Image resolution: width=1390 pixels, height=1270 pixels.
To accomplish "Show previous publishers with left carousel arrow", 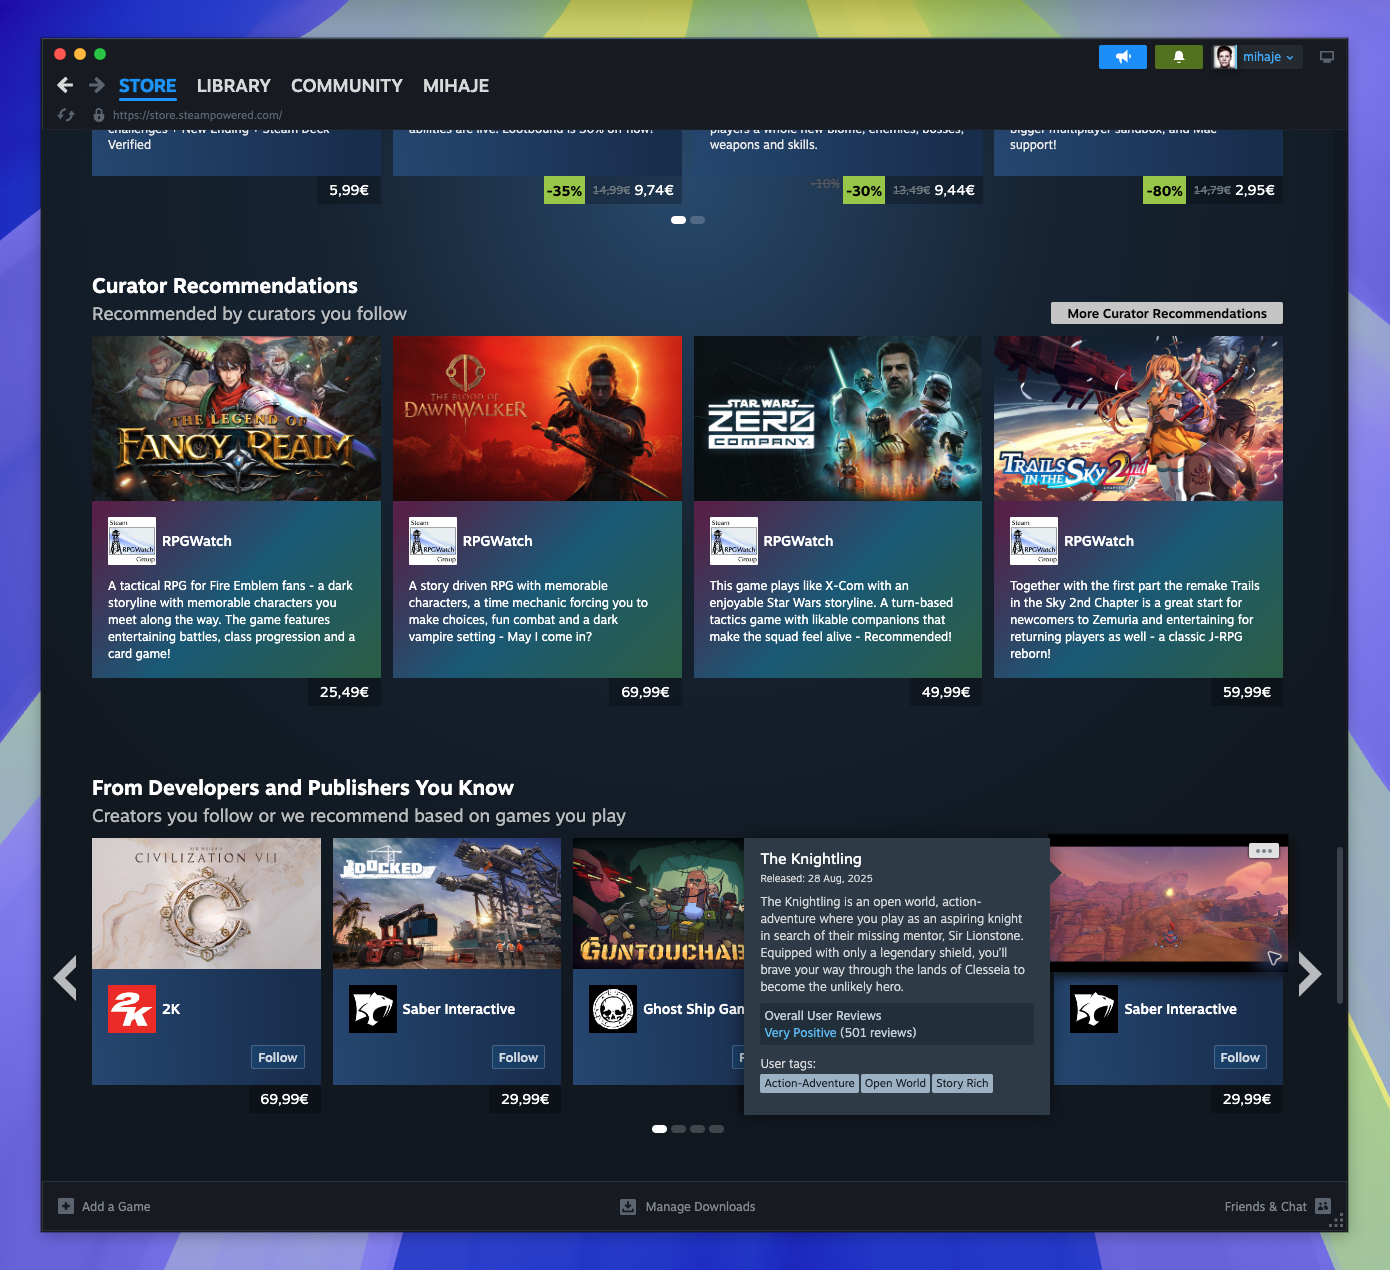I will (x=65, y=977).
